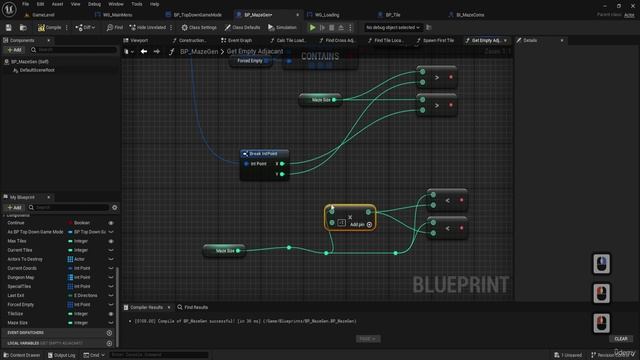
Task: Open the Cmd console dropdown
Action: (x=94, y=355)
